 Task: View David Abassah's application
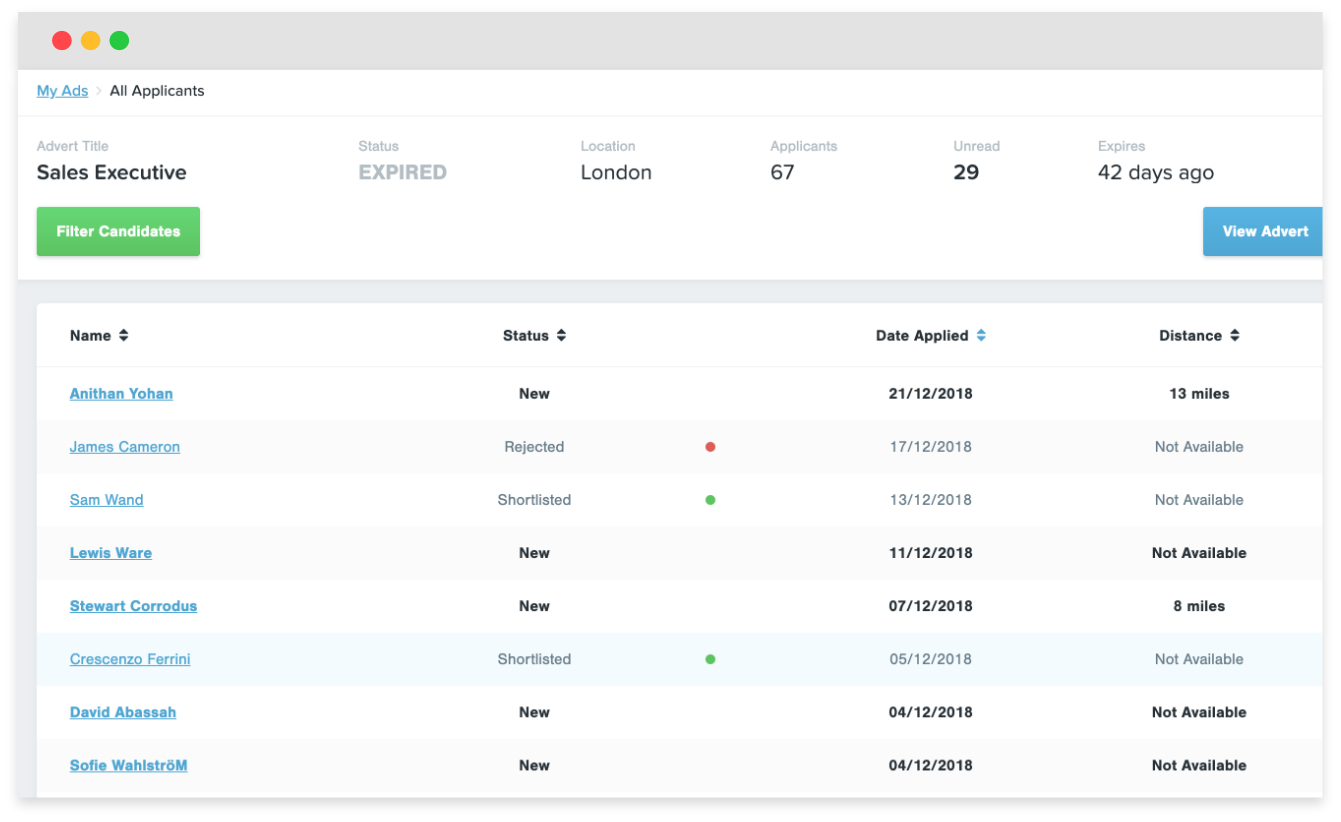click(x=122, y=712)
